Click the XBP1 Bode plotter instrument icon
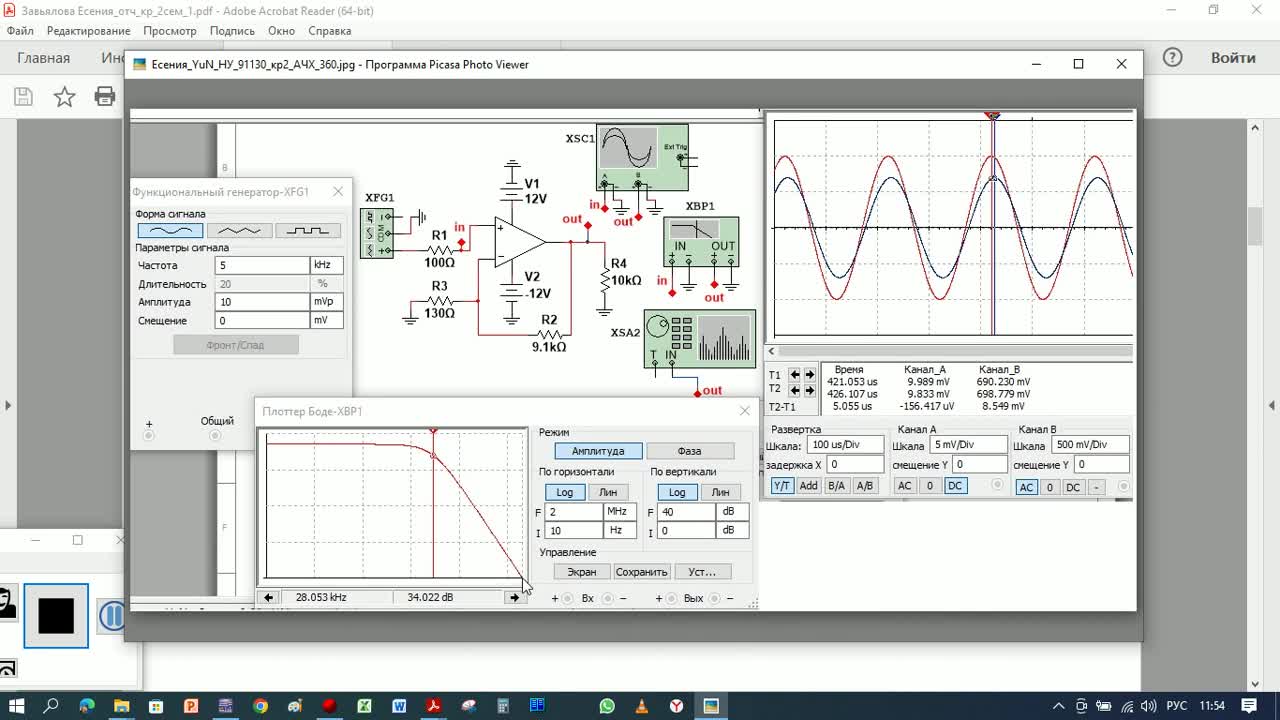The image size is (1280, 720). pos(701,242)
